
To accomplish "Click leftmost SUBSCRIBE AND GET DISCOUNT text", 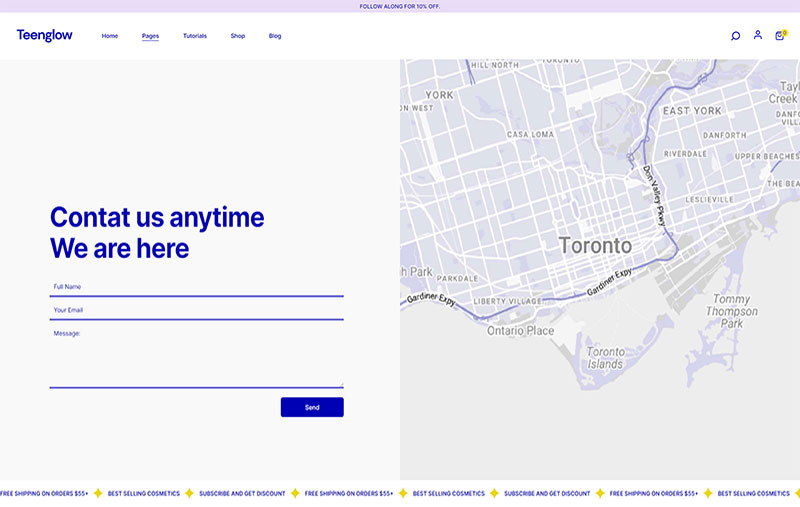I will tap(242, 493).
